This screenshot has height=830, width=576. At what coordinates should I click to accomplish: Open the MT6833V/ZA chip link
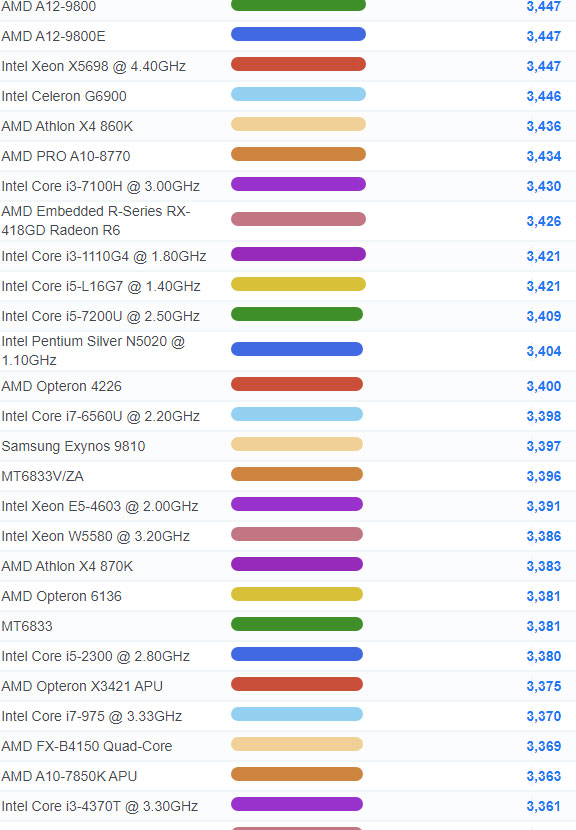42,476
